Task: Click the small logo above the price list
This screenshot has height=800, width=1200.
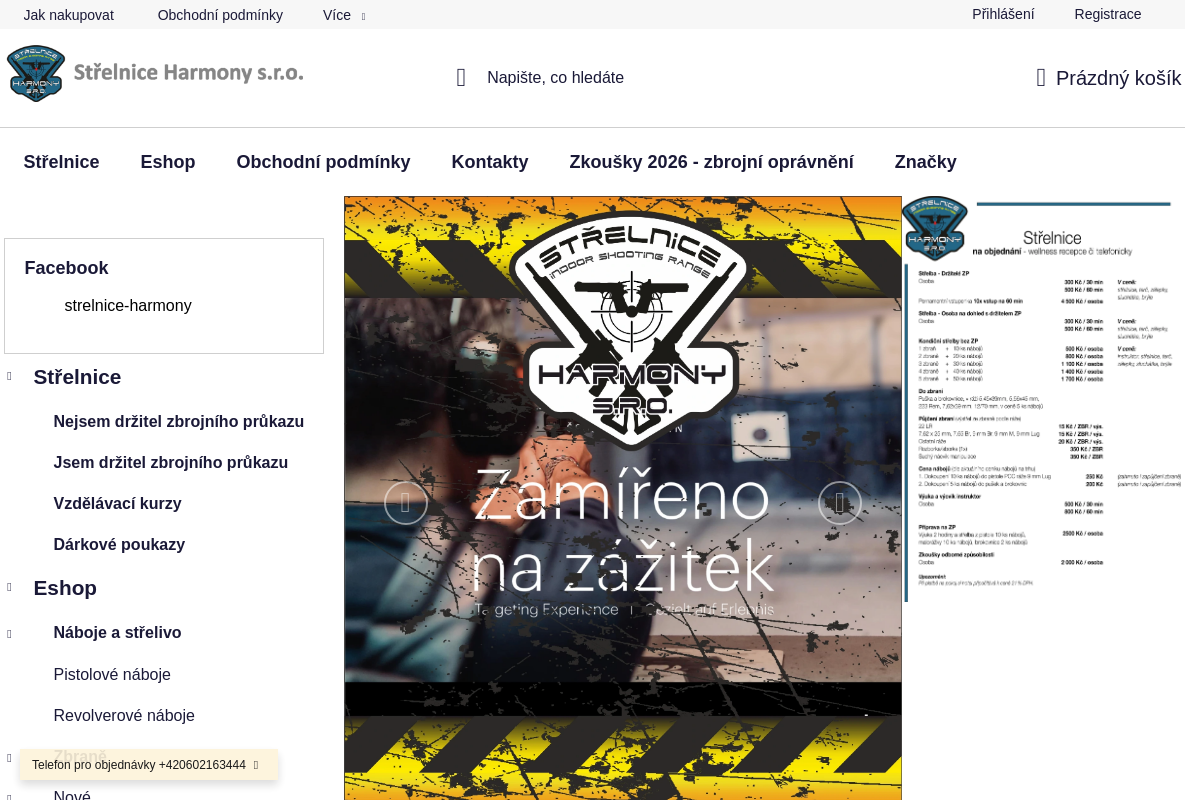Action: (934, 228)
